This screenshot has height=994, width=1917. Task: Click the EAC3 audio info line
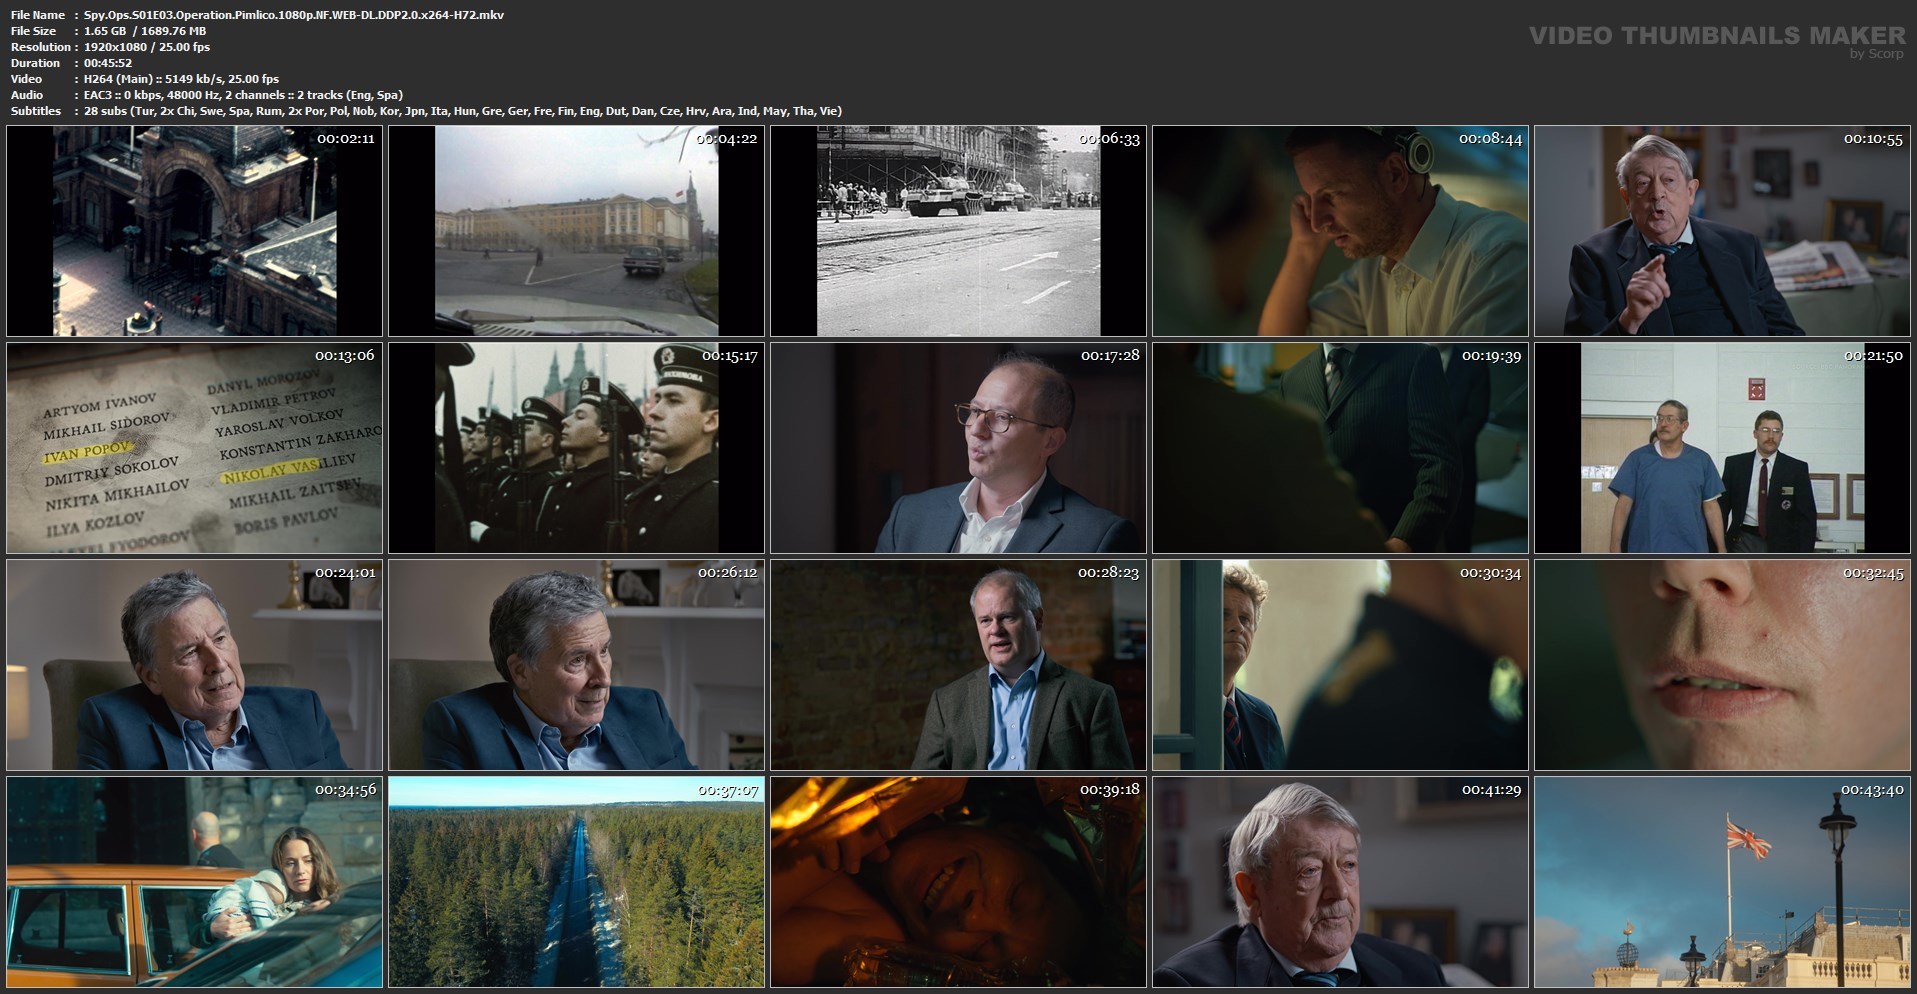(243, 95)
